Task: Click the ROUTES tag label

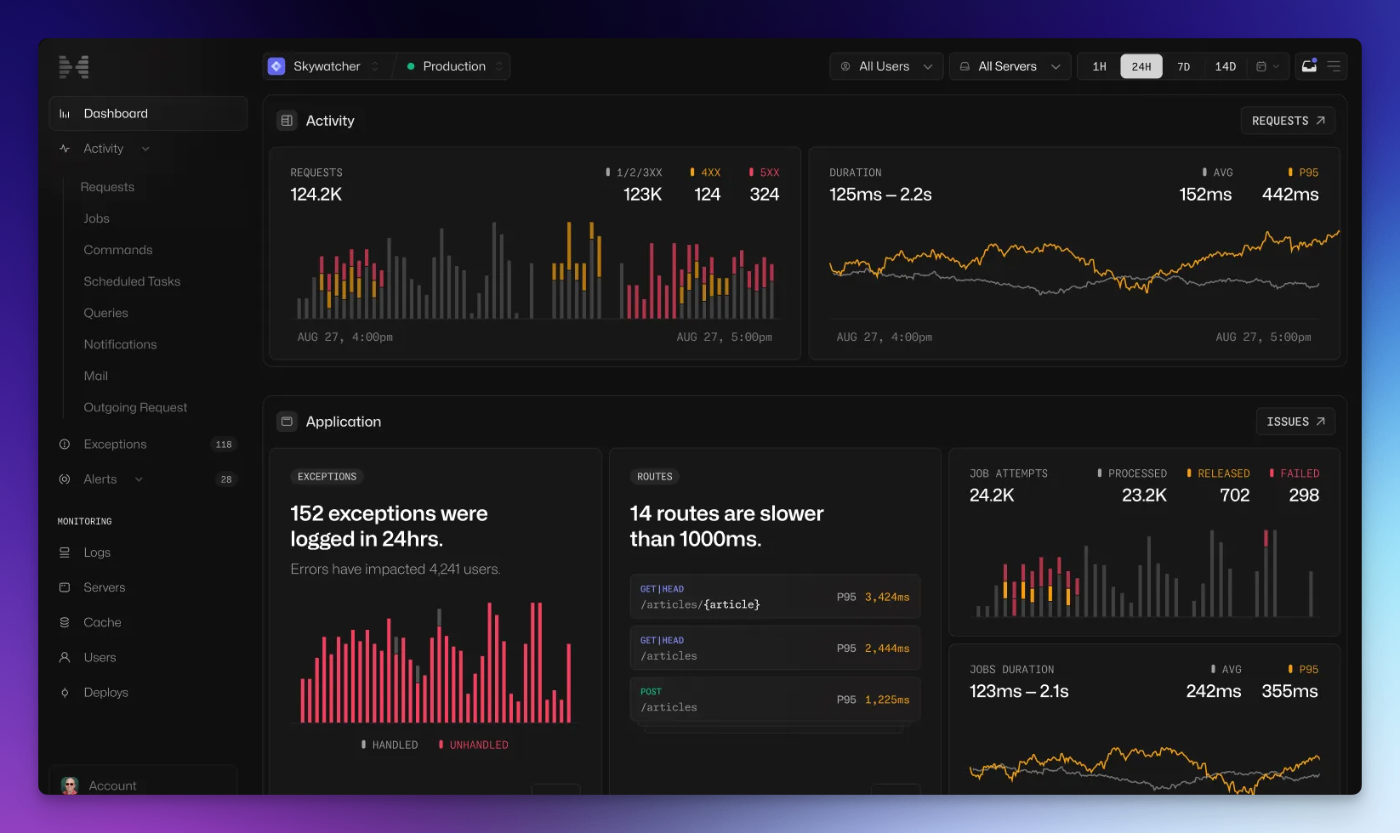Action: [655, 477]
